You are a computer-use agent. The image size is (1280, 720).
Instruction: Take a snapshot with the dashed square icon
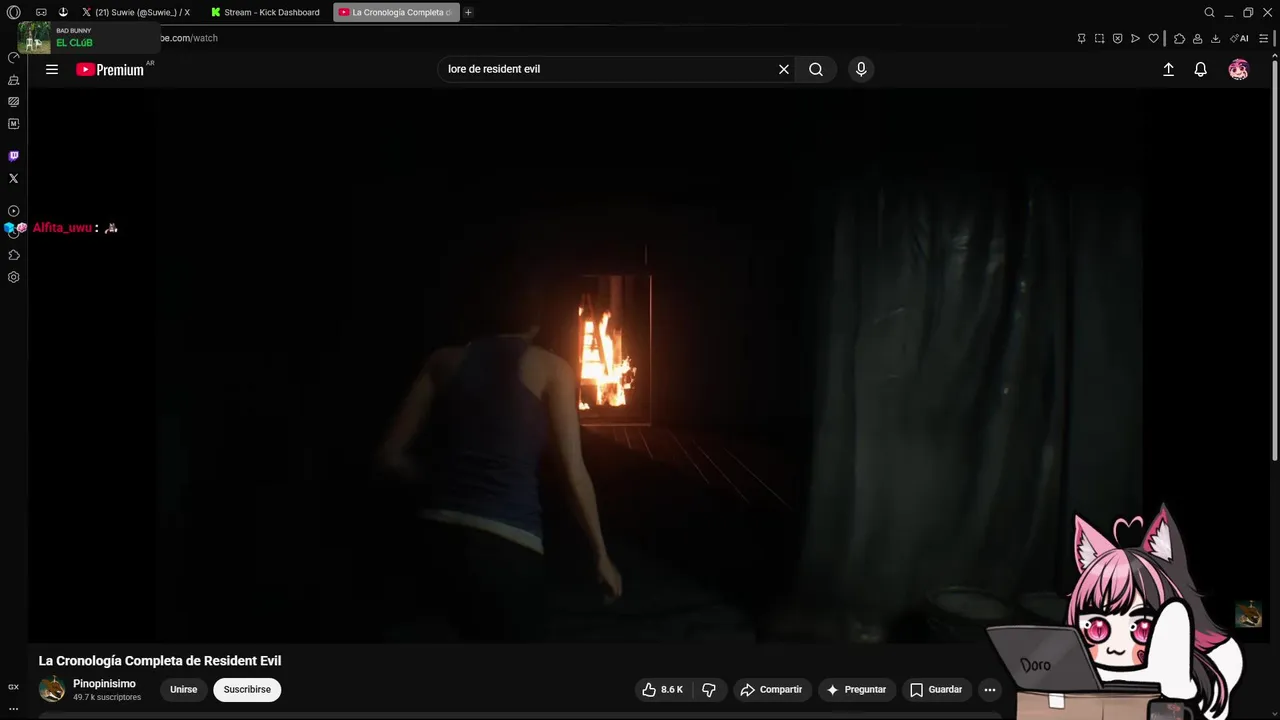coord(1099,38)
